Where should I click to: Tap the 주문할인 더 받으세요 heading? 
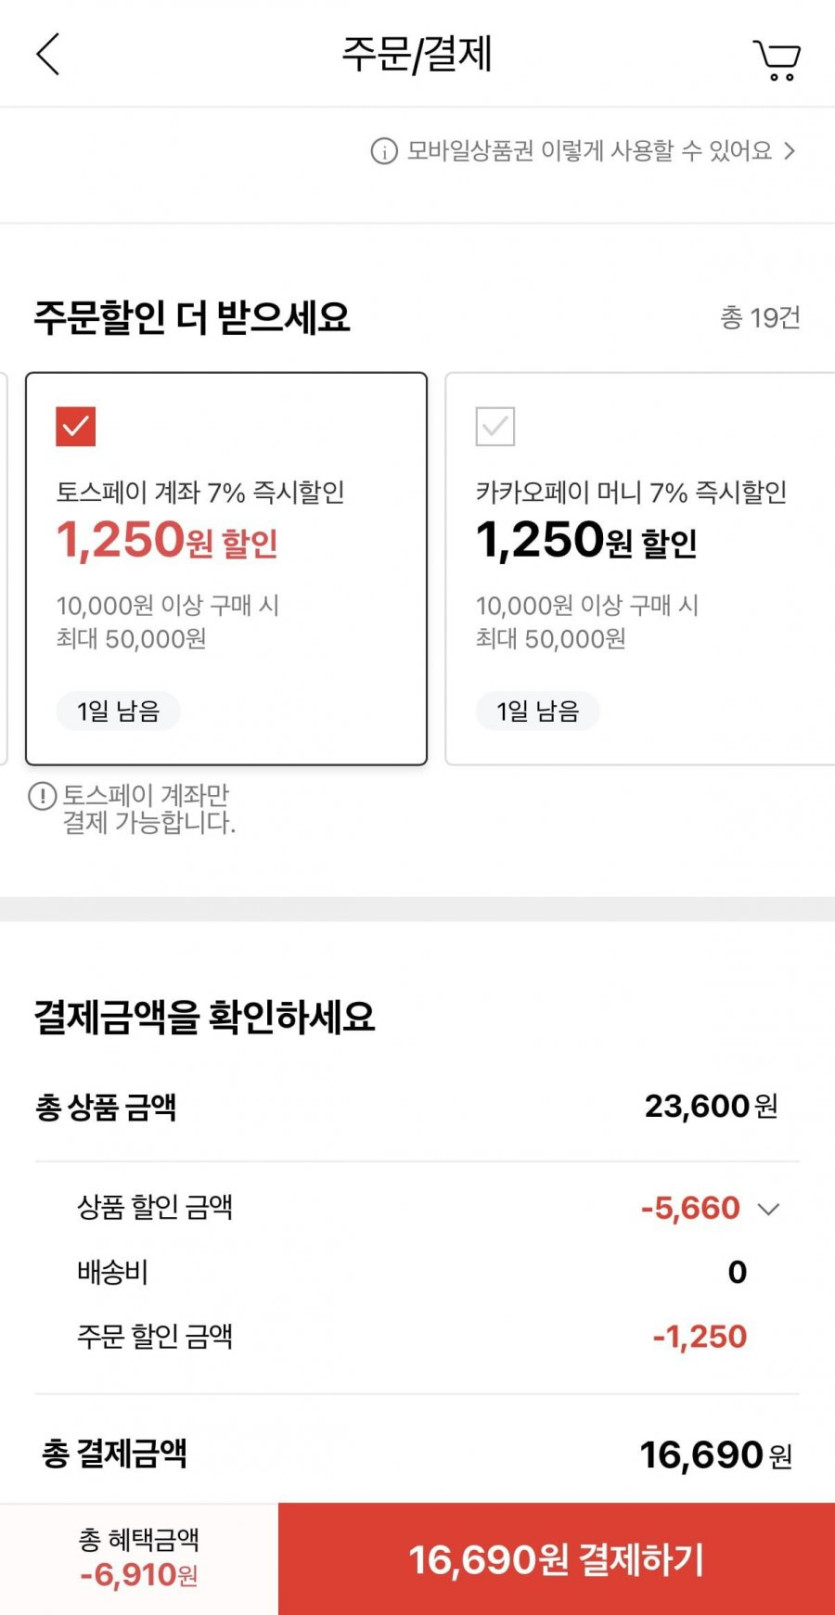pyautogui.click(x=192, y=318)
